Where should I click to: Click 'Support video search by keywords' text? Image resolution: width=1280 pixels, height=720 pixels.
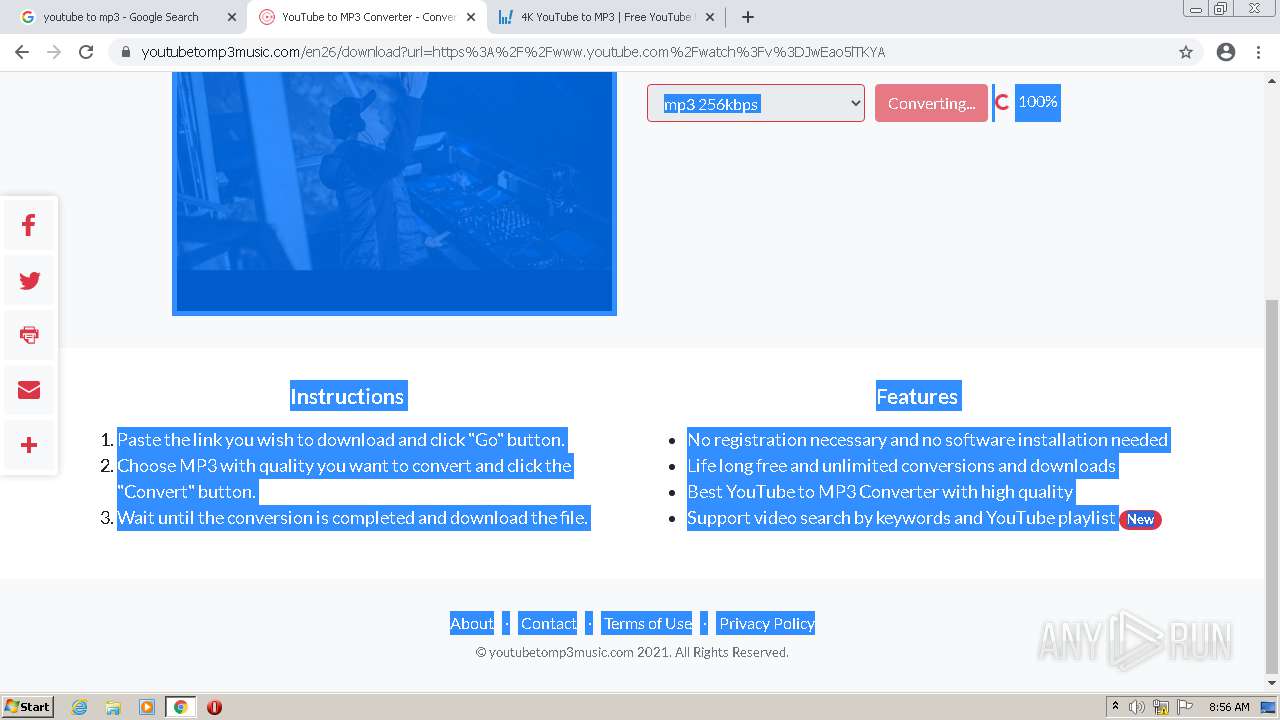point(901,517)
